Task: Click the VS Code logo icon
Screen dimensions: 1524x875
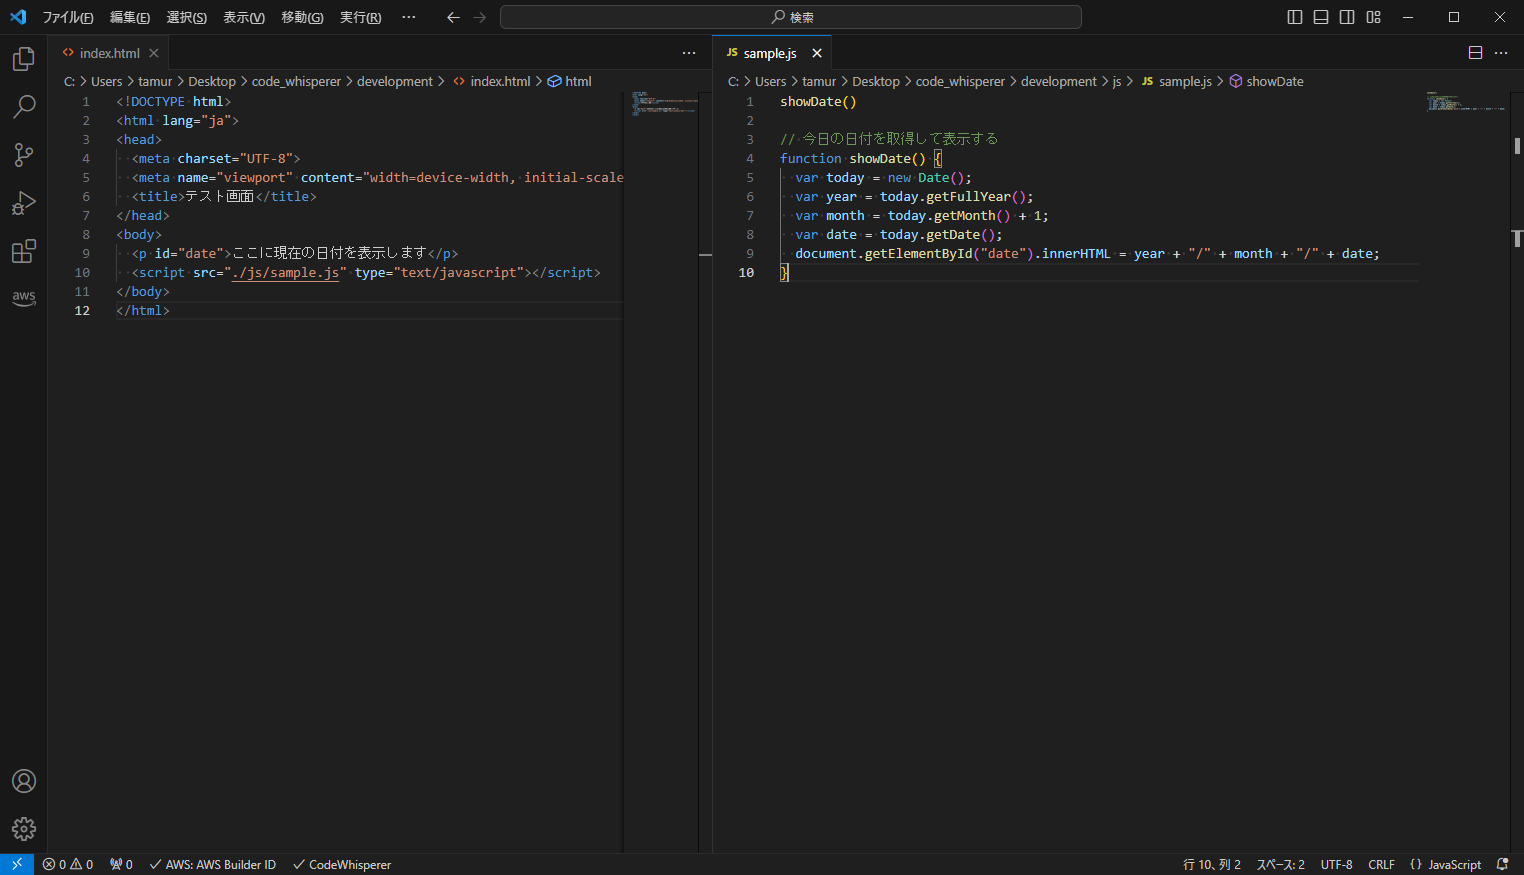Action: [x=18, y=17]
